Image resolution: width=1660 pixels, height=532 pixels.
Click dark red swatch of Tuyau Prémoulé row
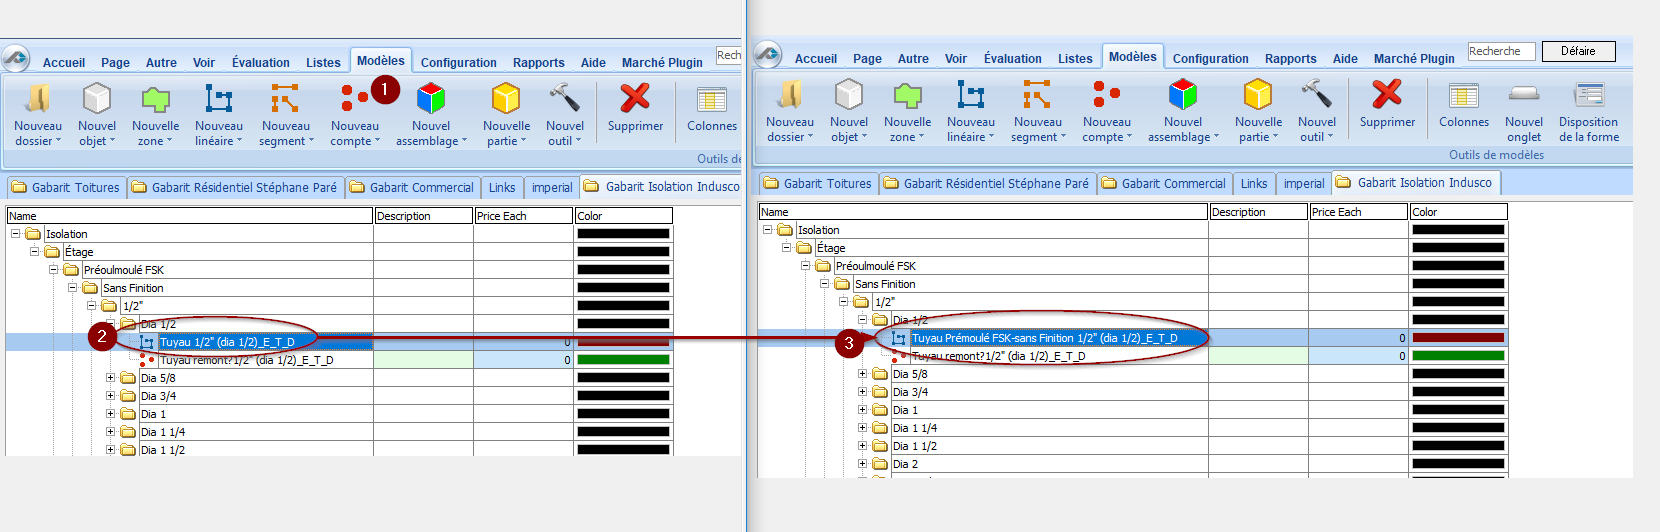1458,338
